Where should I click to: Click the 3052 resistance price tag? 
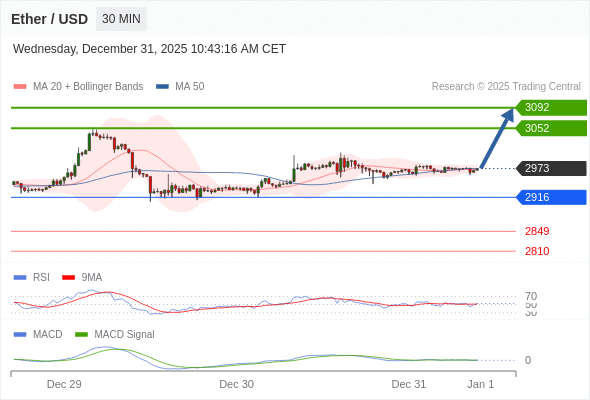pos(551,128)
